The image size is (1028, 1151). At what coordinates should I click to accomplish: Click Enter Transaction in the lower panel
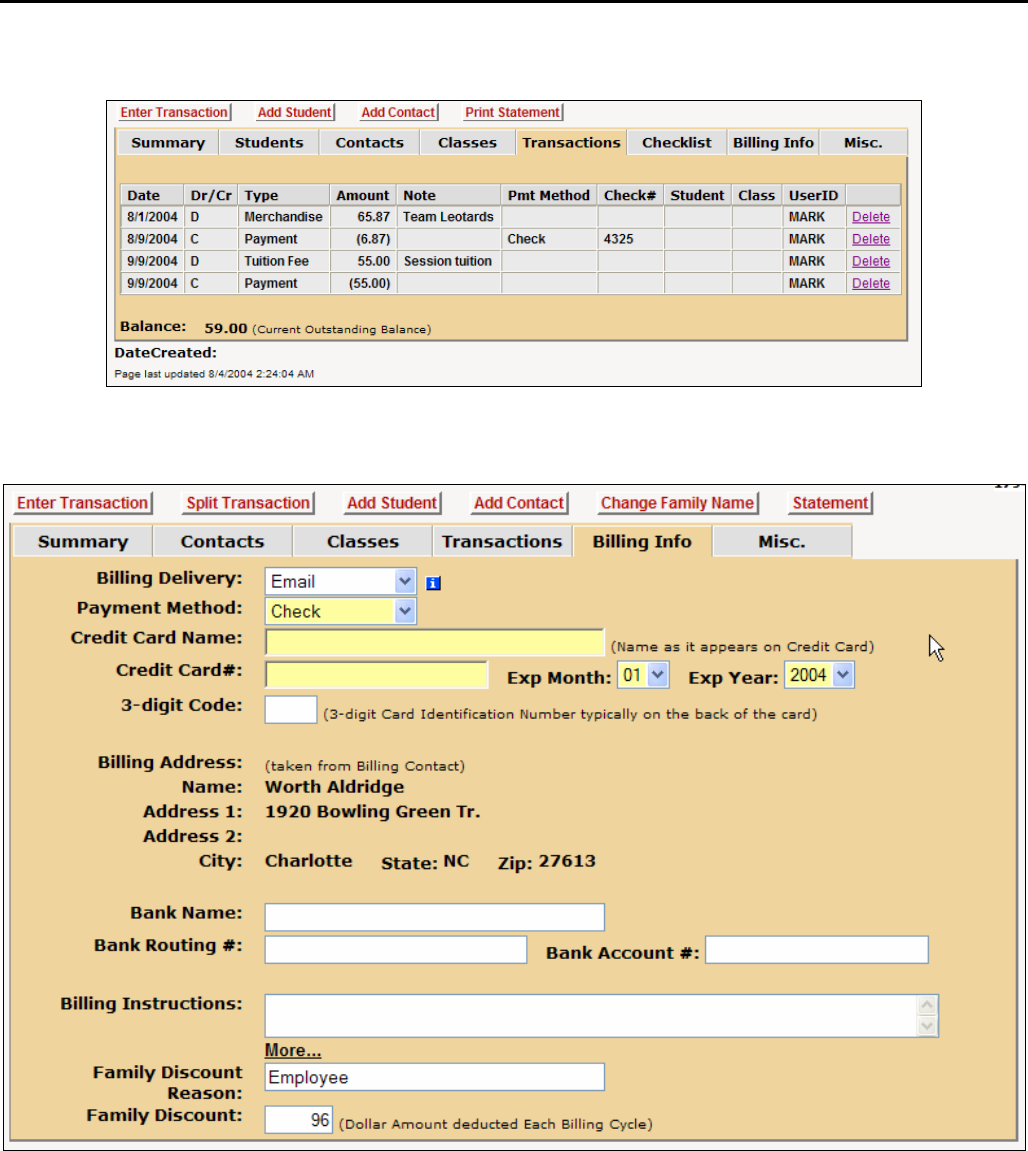pos(82,503)
